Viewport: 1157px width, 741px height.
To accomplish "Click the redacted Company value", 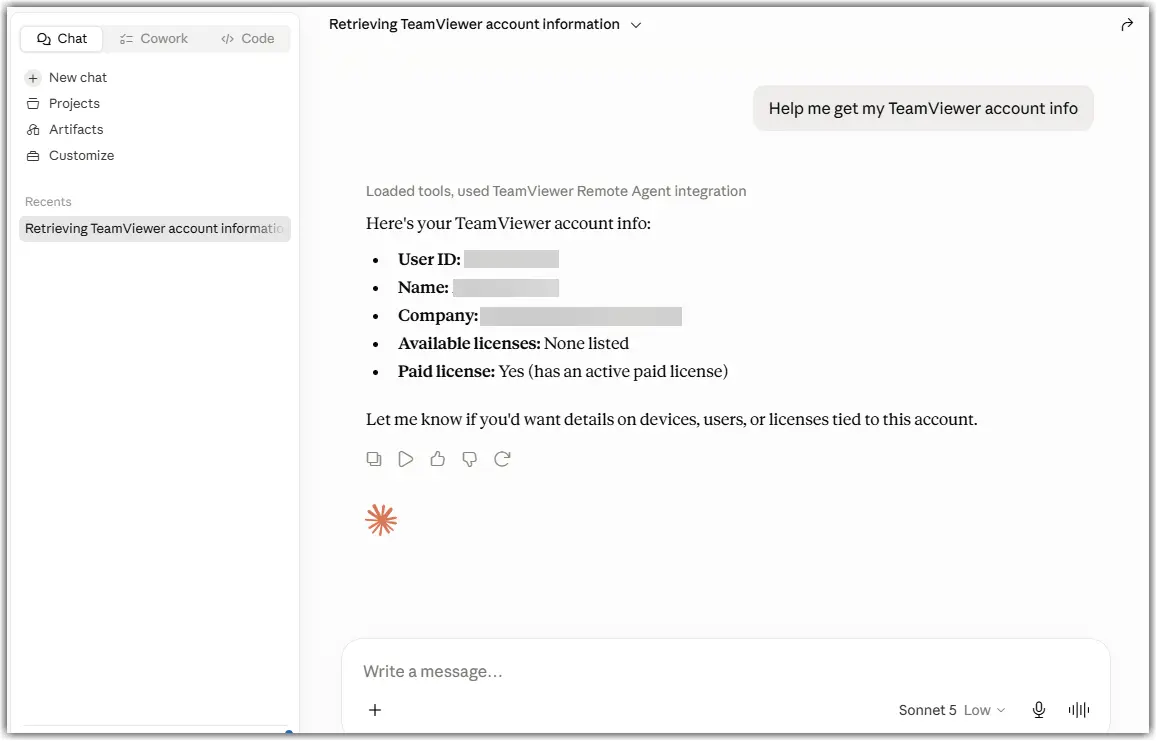I will (581, 316).
